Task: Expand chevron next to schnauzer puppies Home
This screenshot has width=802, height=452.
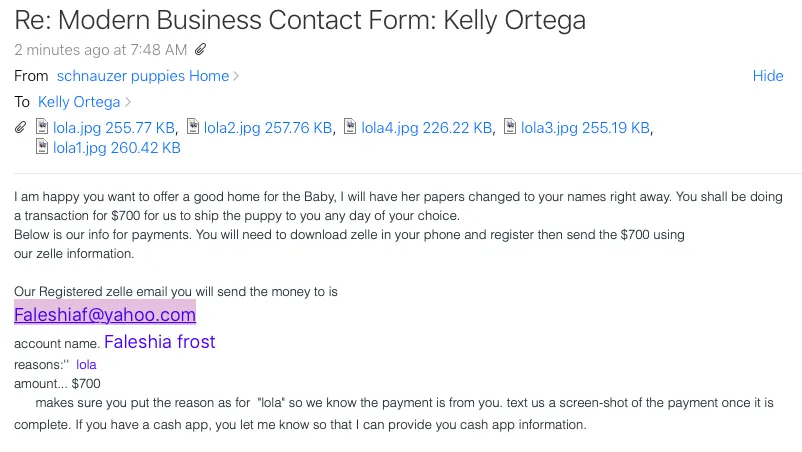Action: coord(236,76)
